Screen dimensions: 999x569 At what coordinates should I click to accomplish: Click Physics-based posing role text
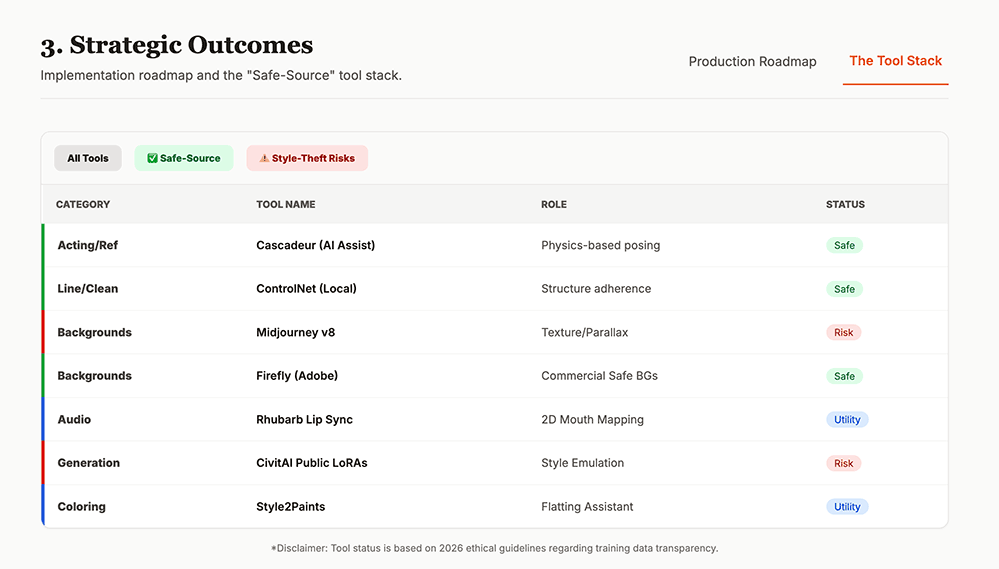pyautogui.click(x=600, y=245)
